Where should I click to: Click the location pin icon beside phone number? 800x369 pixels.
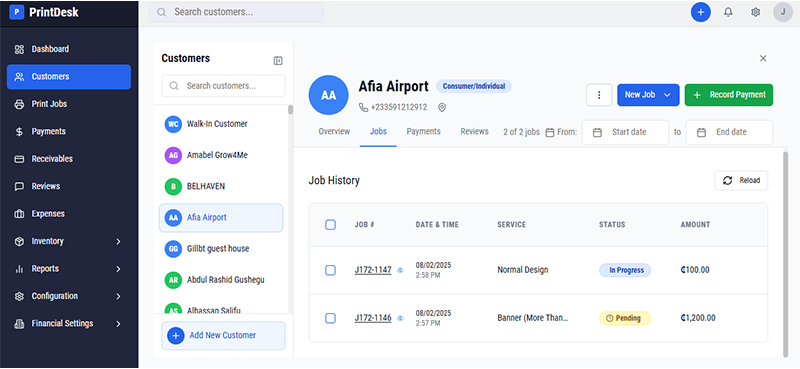[442, 107]
